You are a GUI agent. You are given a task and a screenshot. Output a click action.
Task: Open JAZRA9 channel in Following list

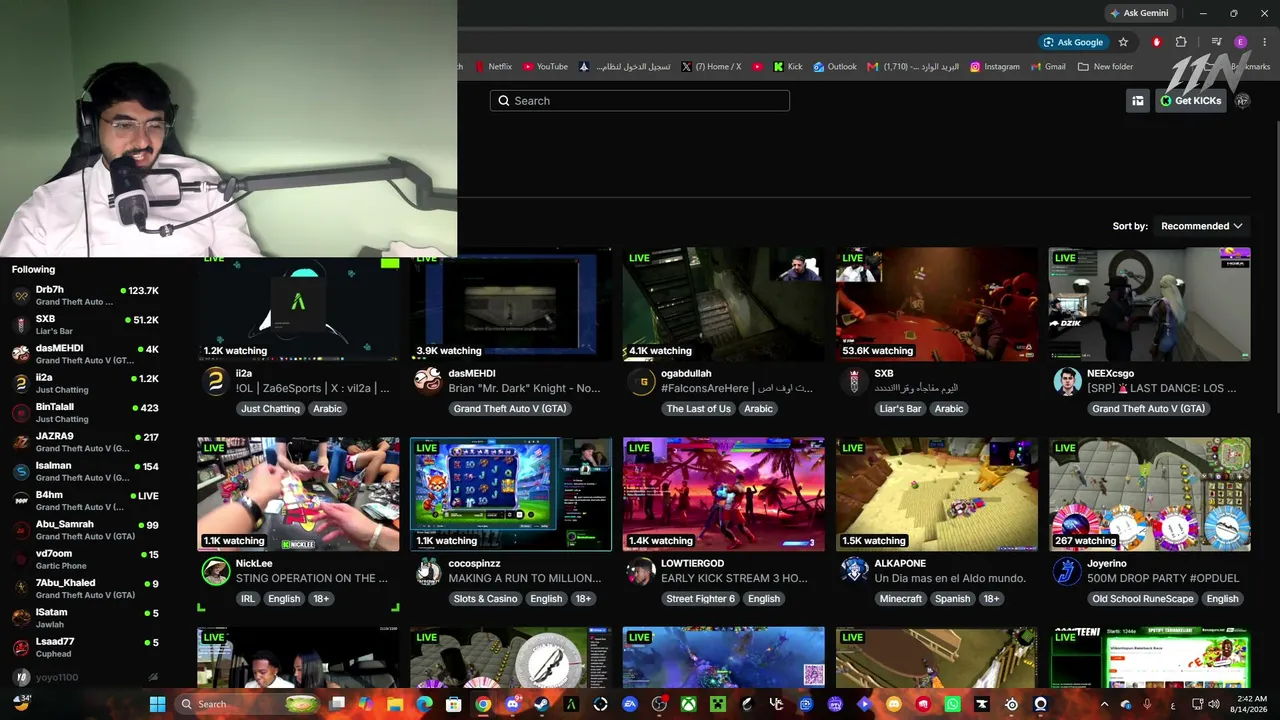pos(85,442)
